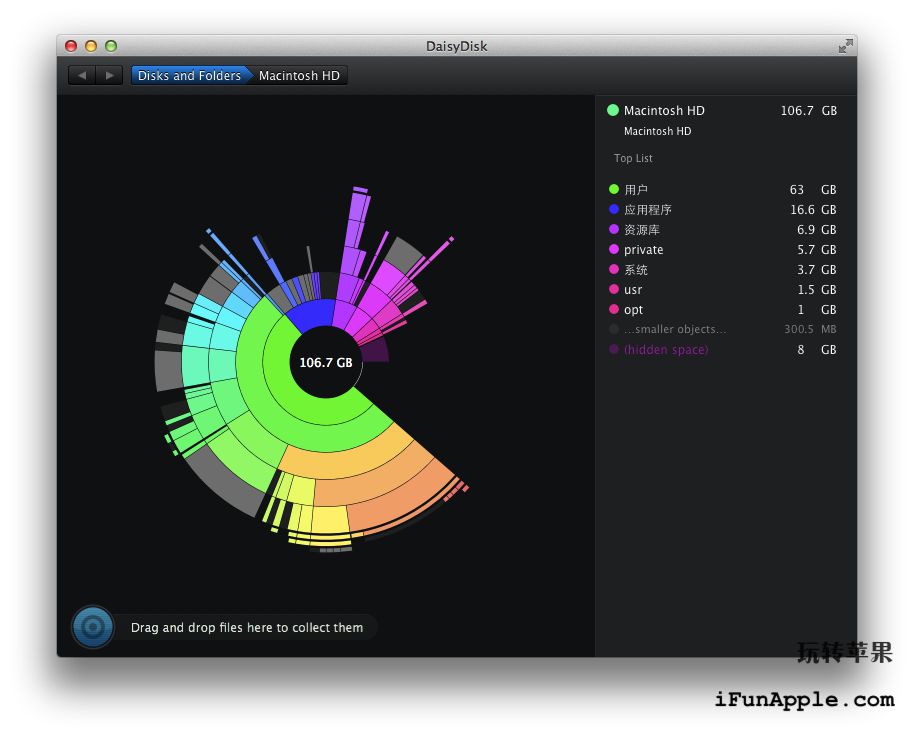Select the 资源库 row in Top List
The width and height of the screenshot is (914, 736).
tap(722, 230)
